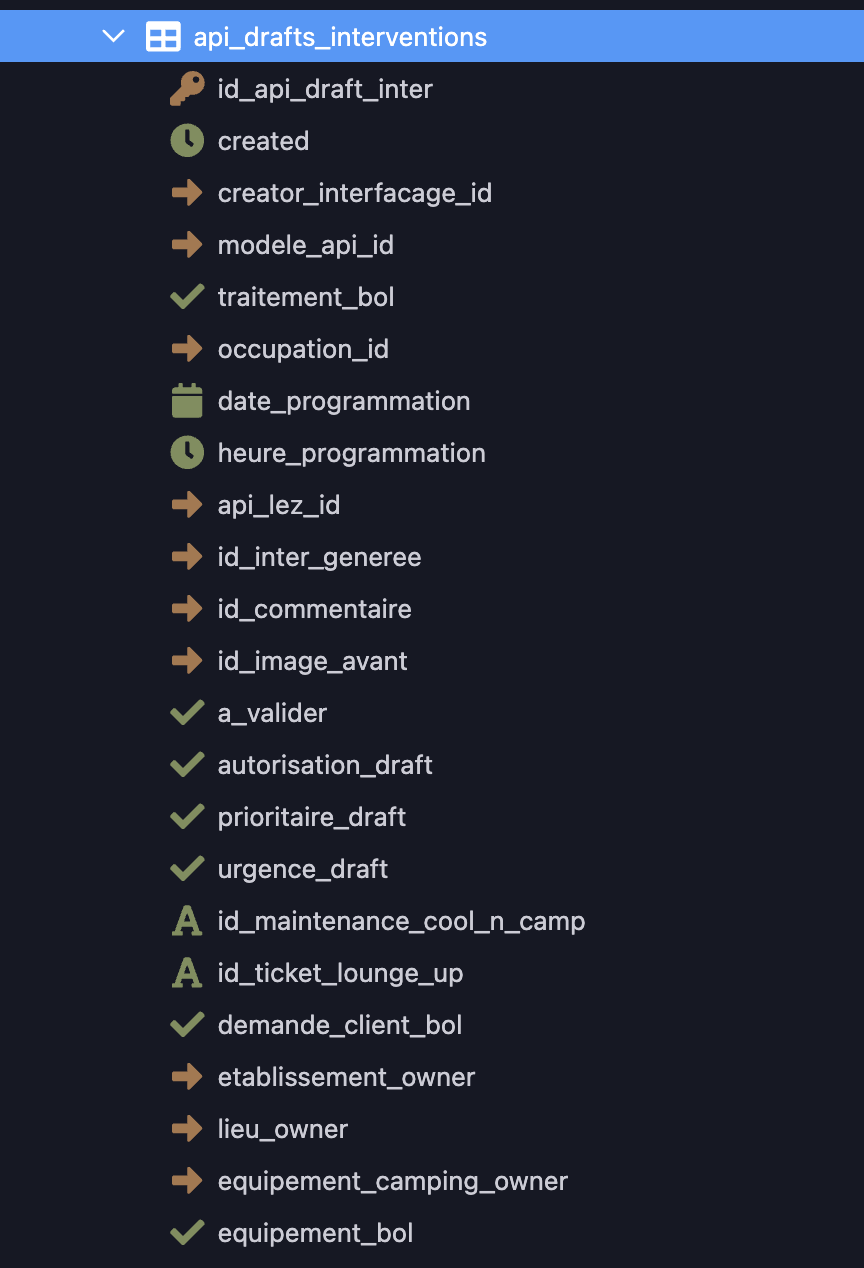Collapse the api_drafts_interventions table node
Screen dimensions: 864x1268
click(114, 37)
